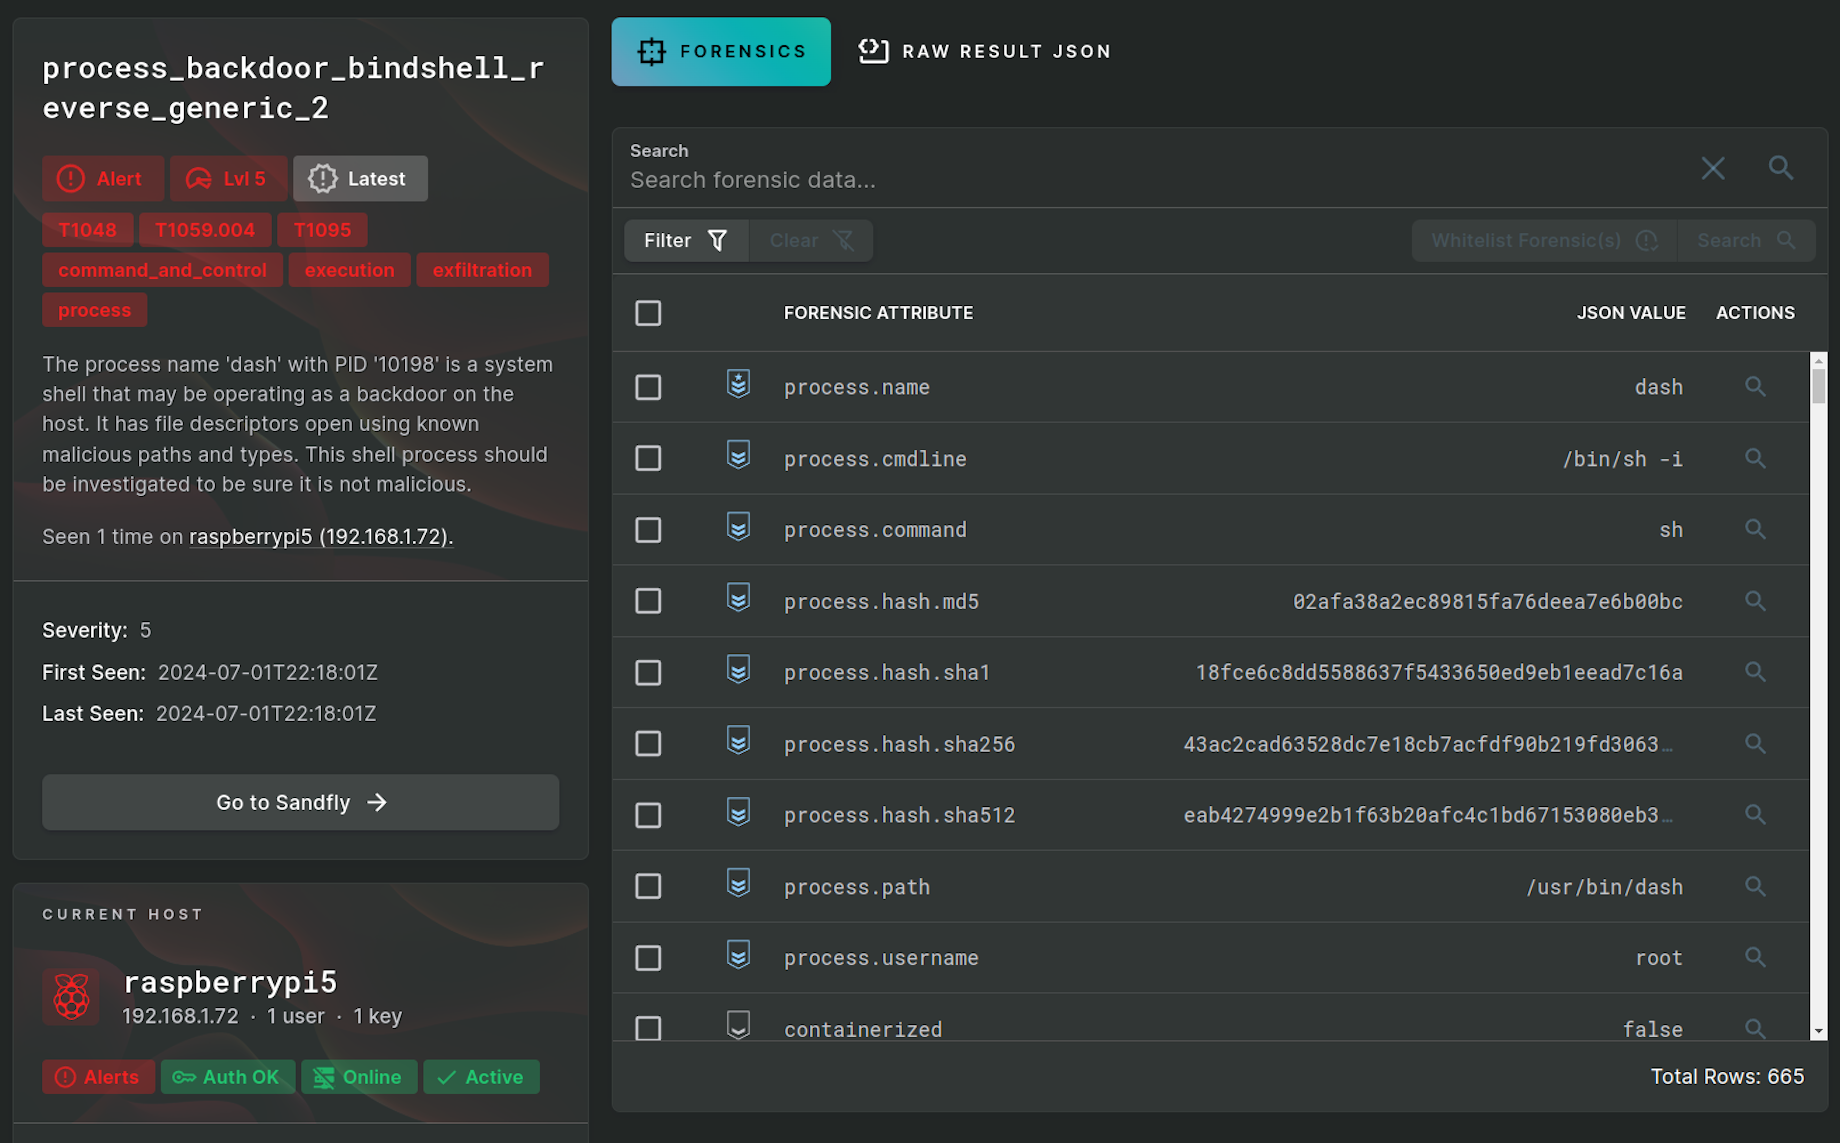
Task: Click the FORENSIC ATTRIBUTE column header
Action: pos(878,313)
